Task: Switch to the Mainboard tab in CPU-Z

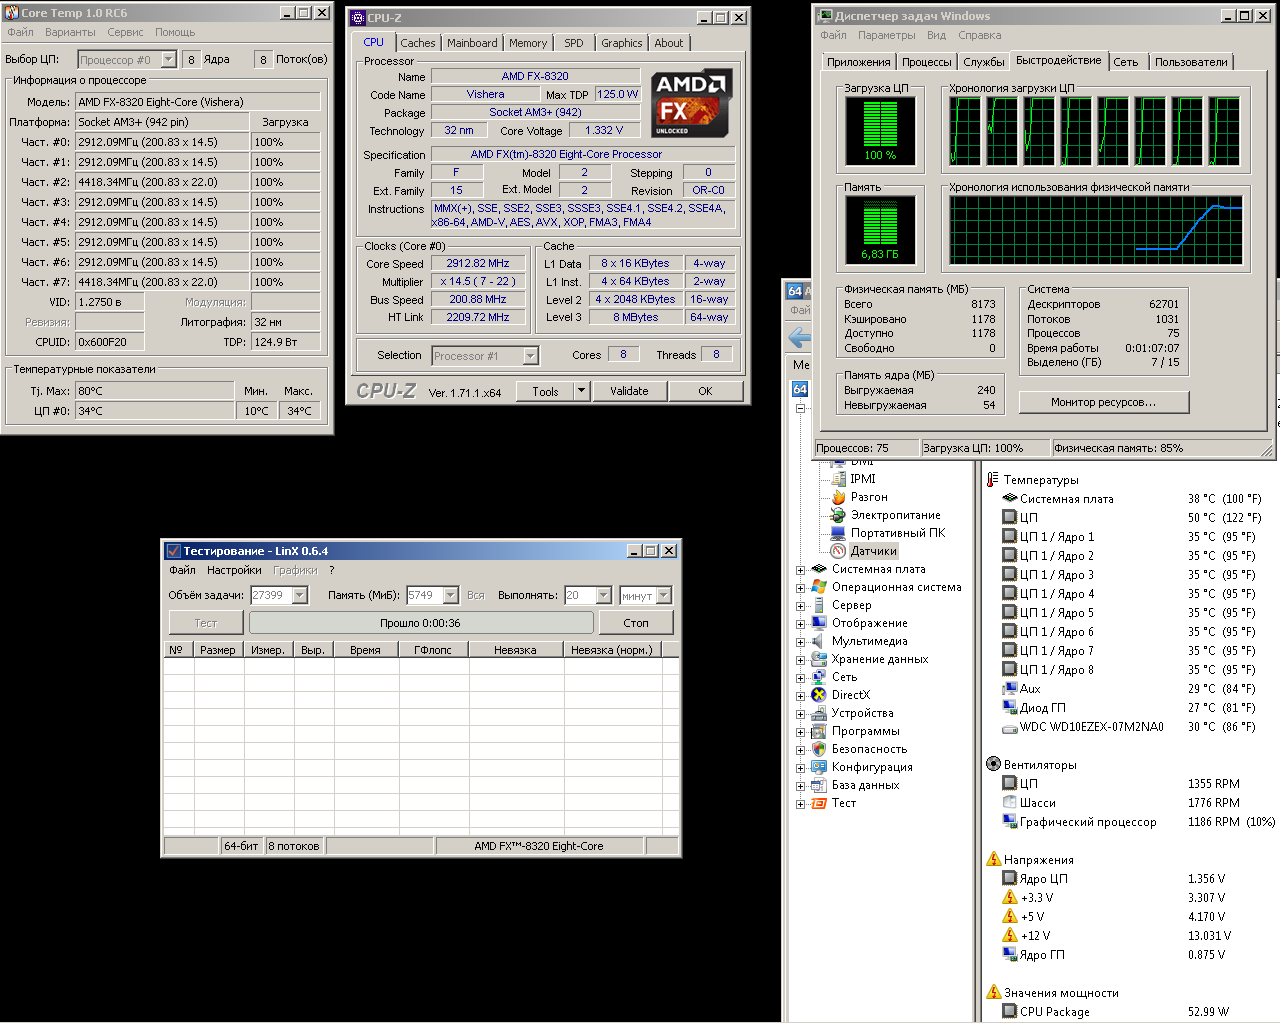Action: pyautogui.click(x=472, y=43)
